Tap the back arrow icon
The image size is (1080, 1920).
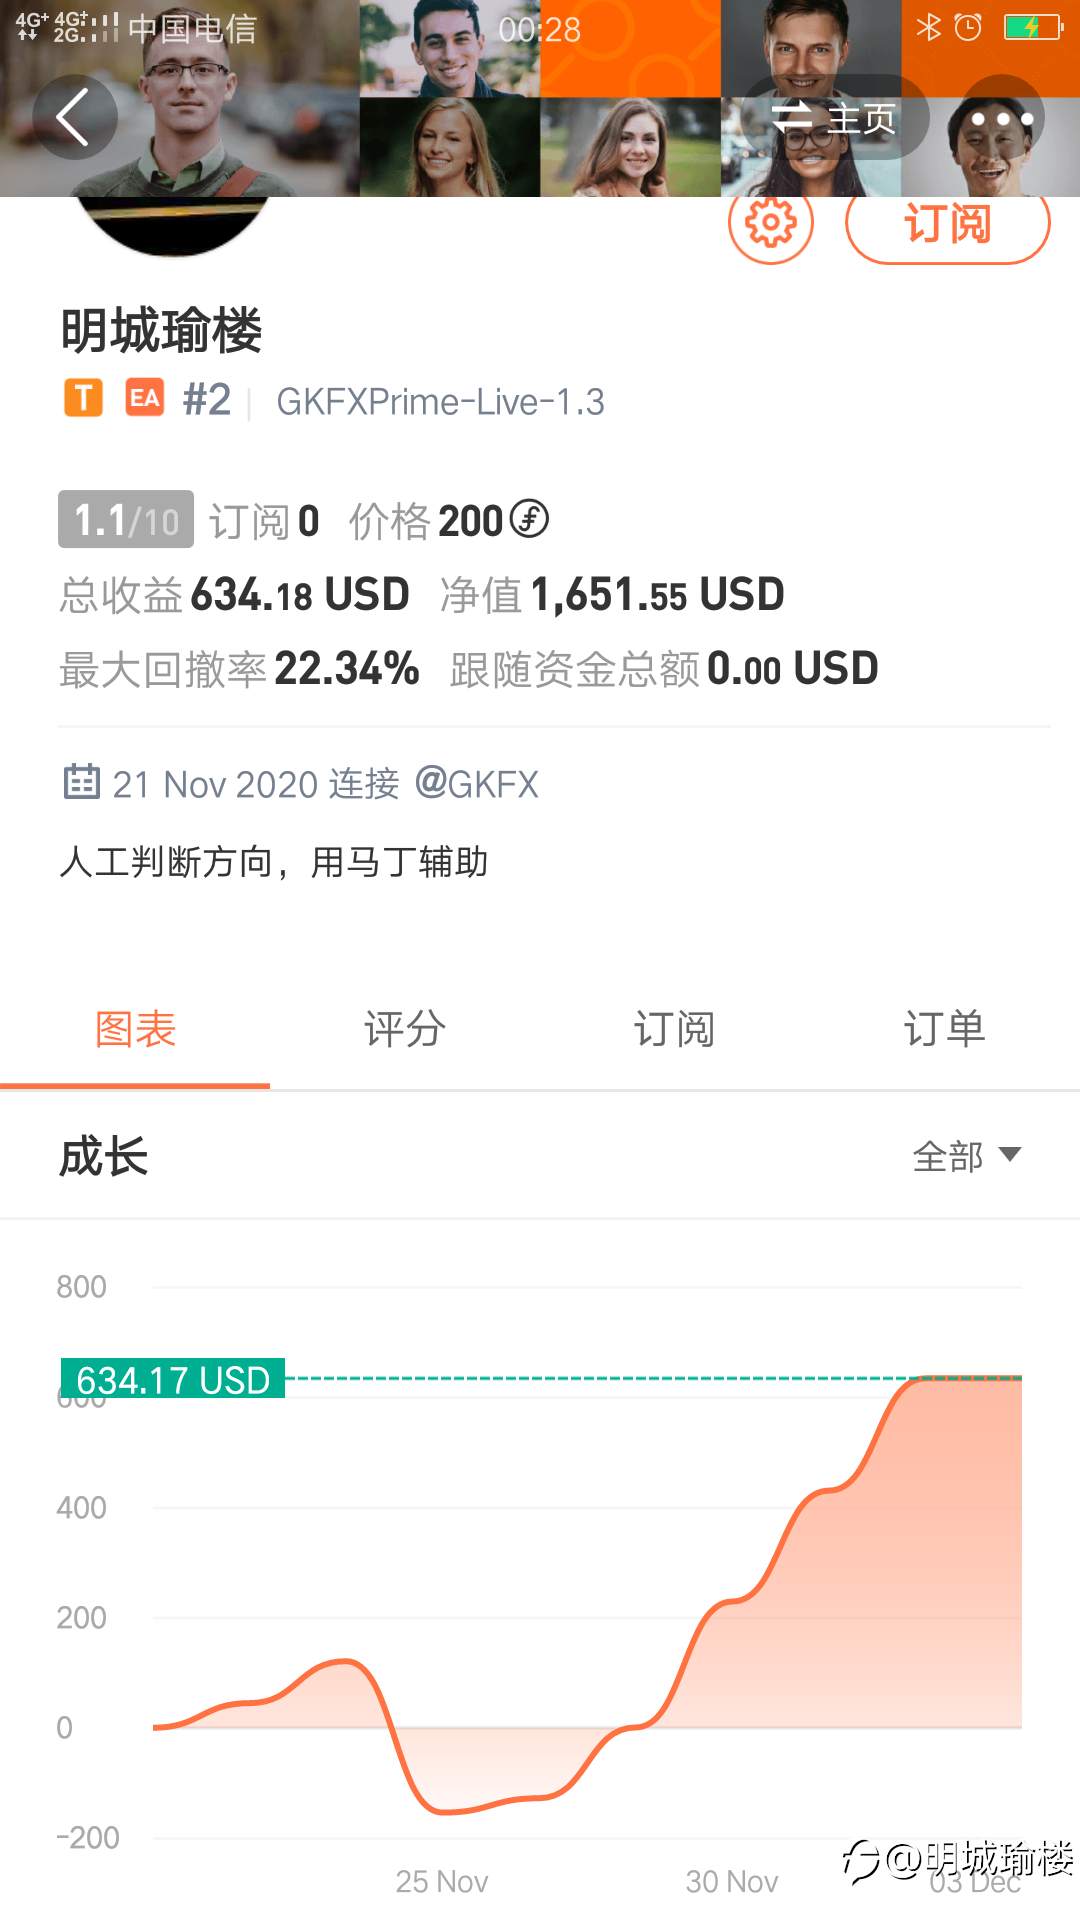[74, 117]
